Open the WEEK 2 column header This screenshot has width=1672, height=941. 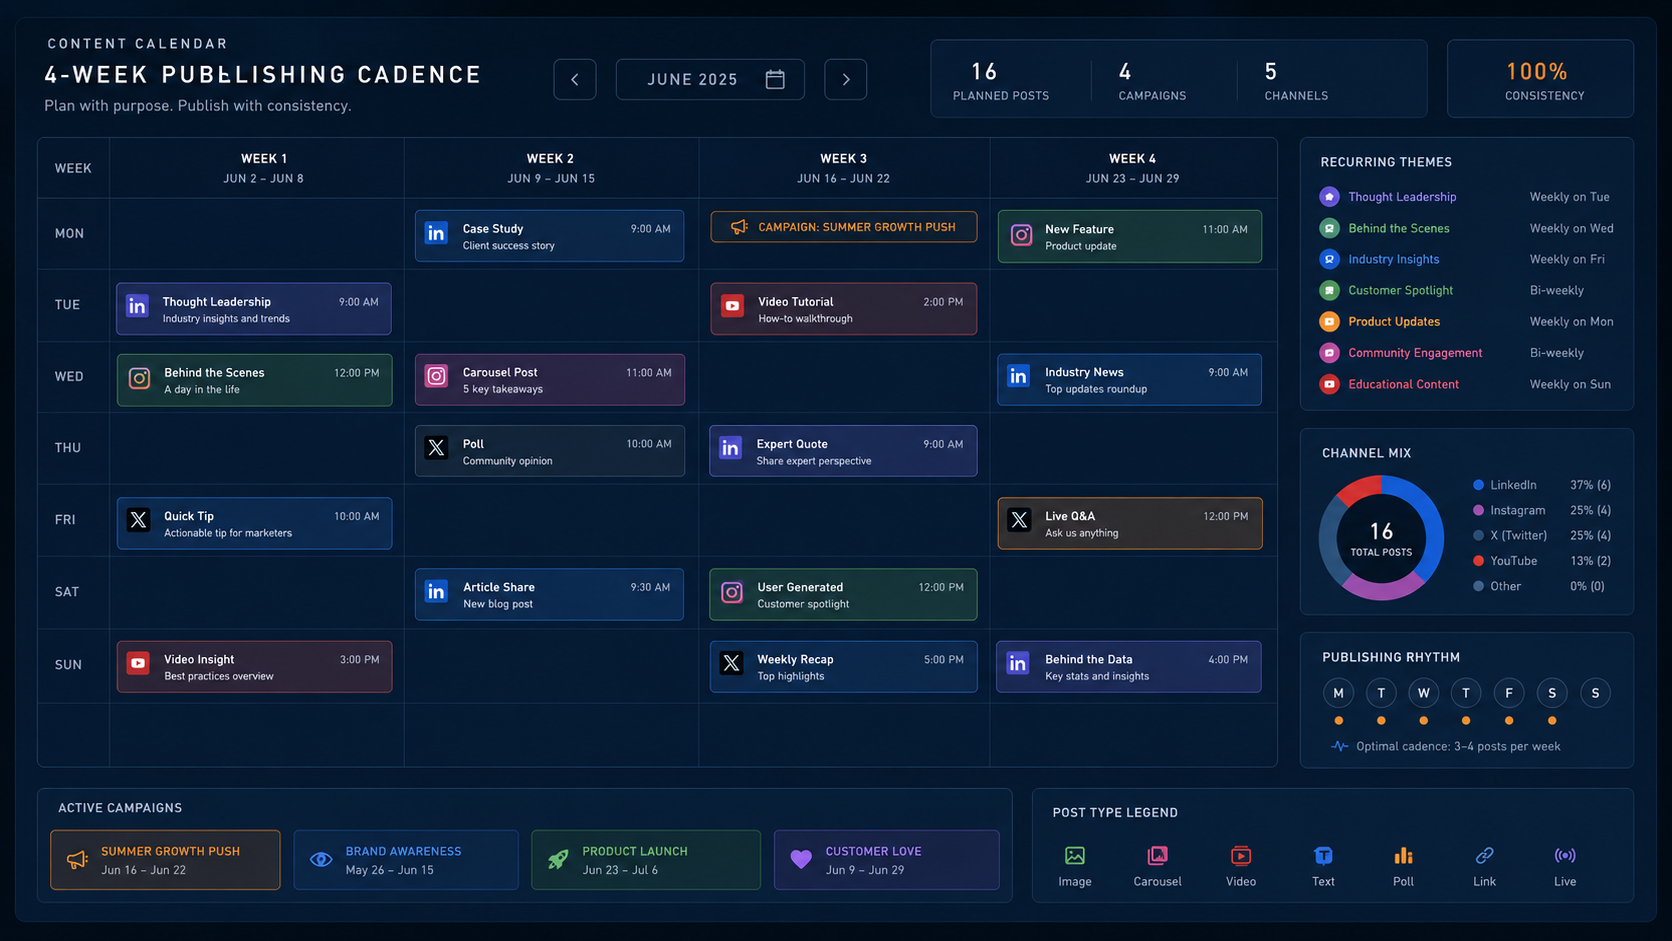(551, 168)
